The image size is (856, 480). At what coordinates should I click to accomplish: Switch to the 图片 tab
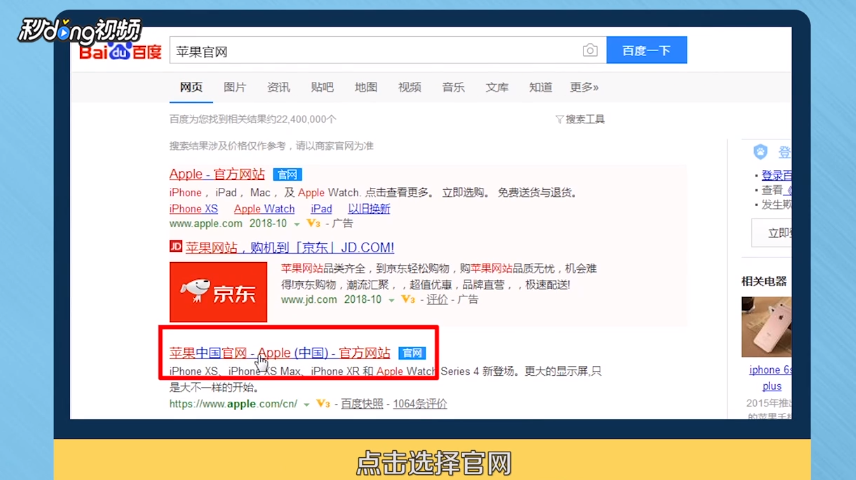tap(235, 87)
